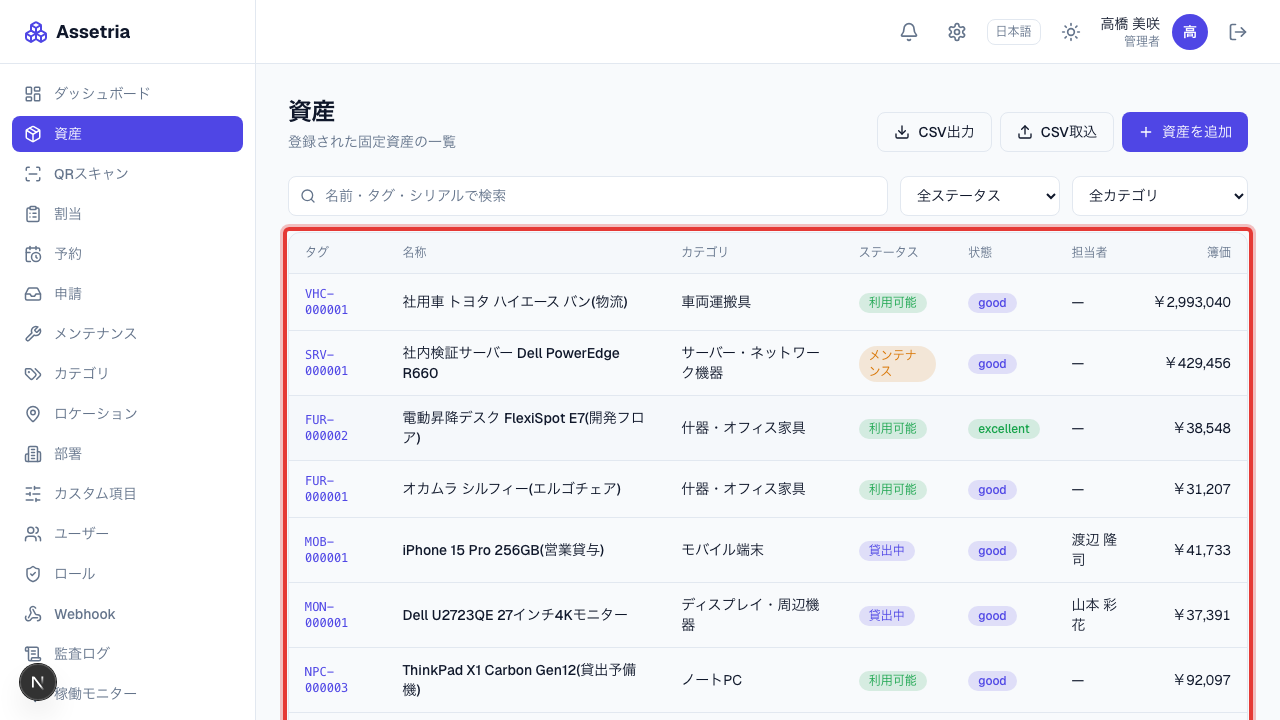
Task: Click ThinkPad X1 Carbon Gen12 name
Action: pyautogui.click(x=519, y=680)
